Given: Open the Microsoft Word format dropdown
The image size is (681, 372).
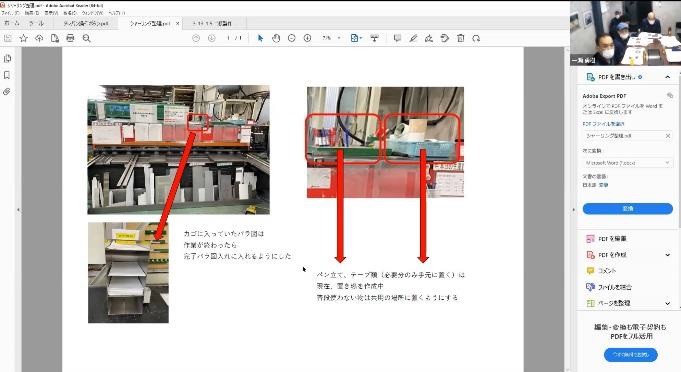Looking at the screenshot, I should coord(628,163).
